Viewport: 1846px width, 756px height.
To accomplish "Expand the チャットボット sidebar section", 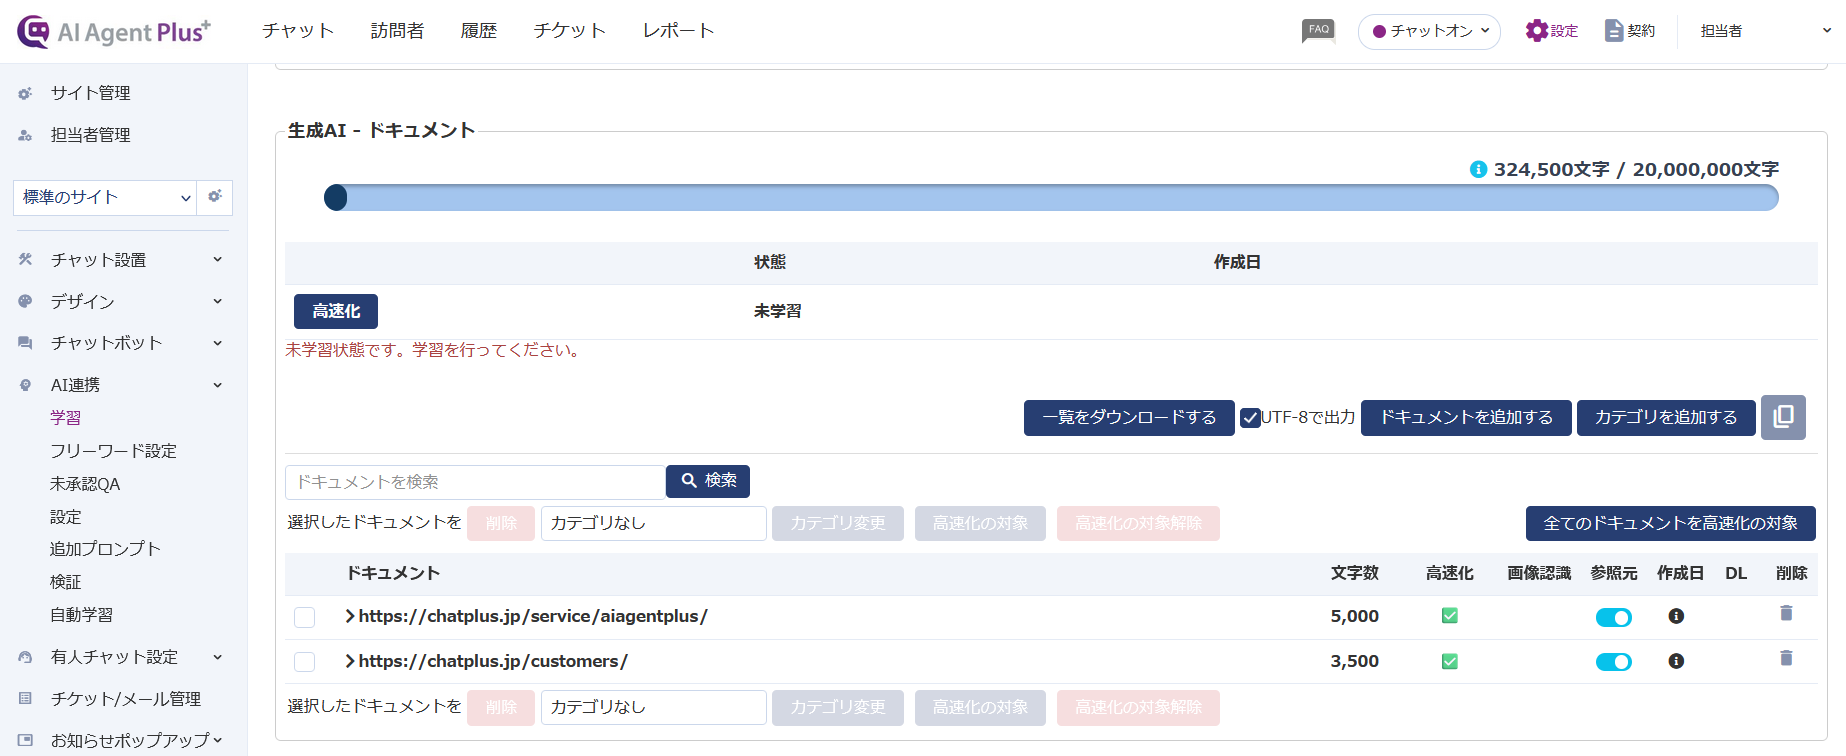I will [x=120, y=343].
